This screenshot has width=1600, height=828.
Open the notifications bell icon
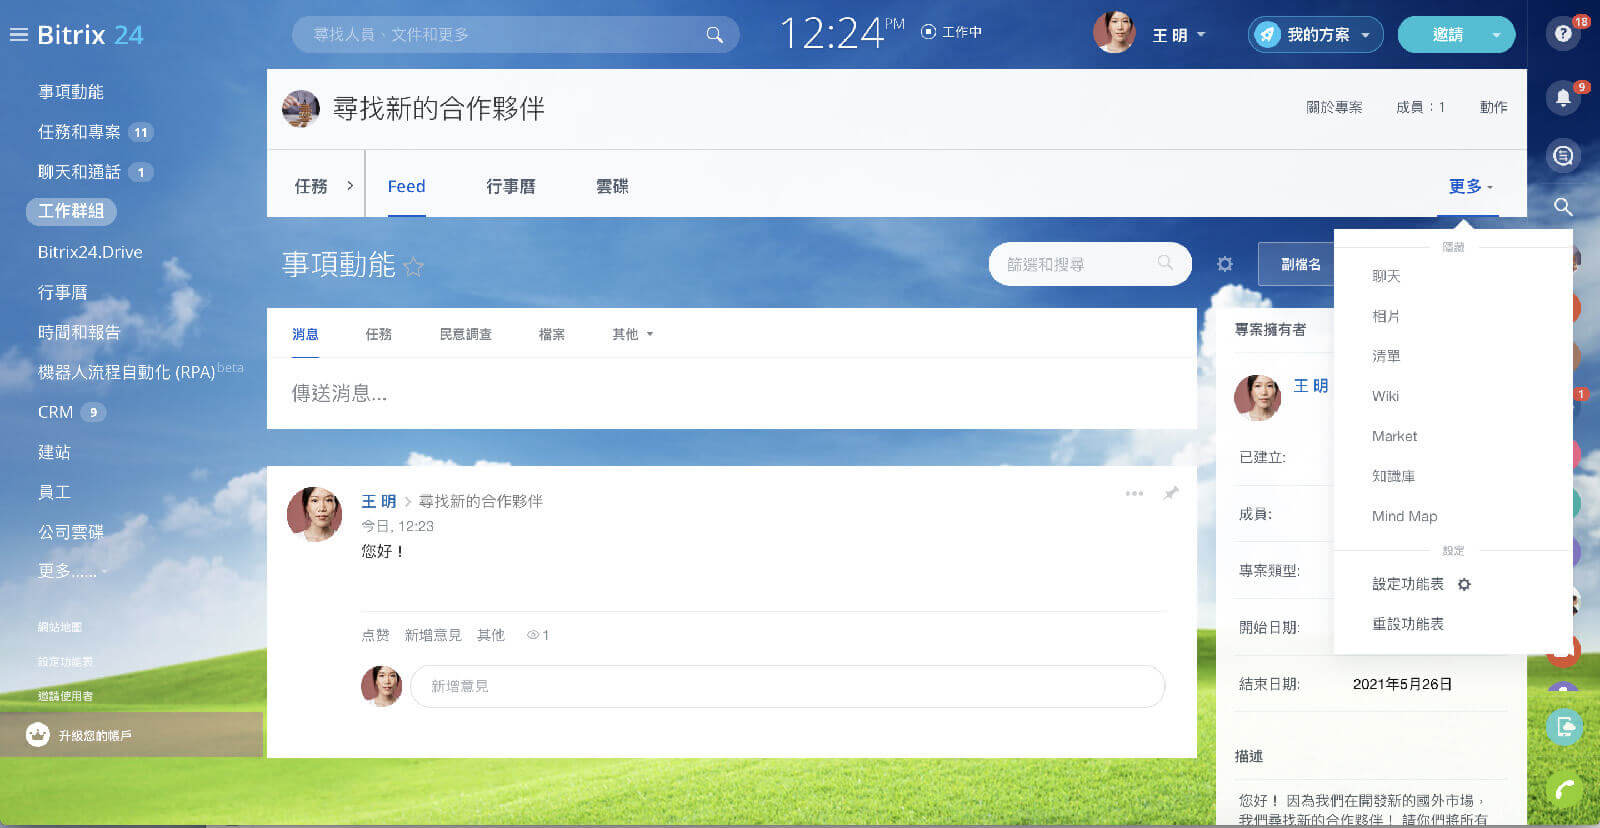coord(1563,98)
